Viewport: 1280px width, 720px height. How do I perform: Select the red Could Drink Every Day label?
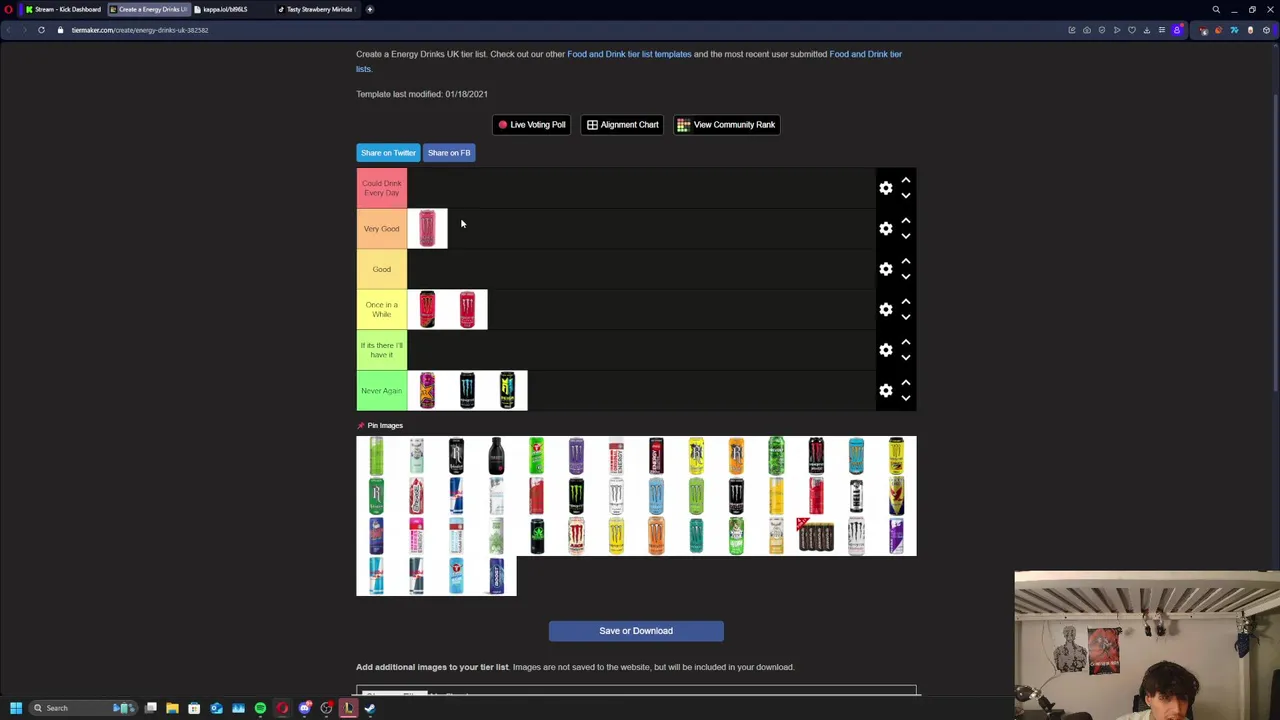[x=382, y=188]
